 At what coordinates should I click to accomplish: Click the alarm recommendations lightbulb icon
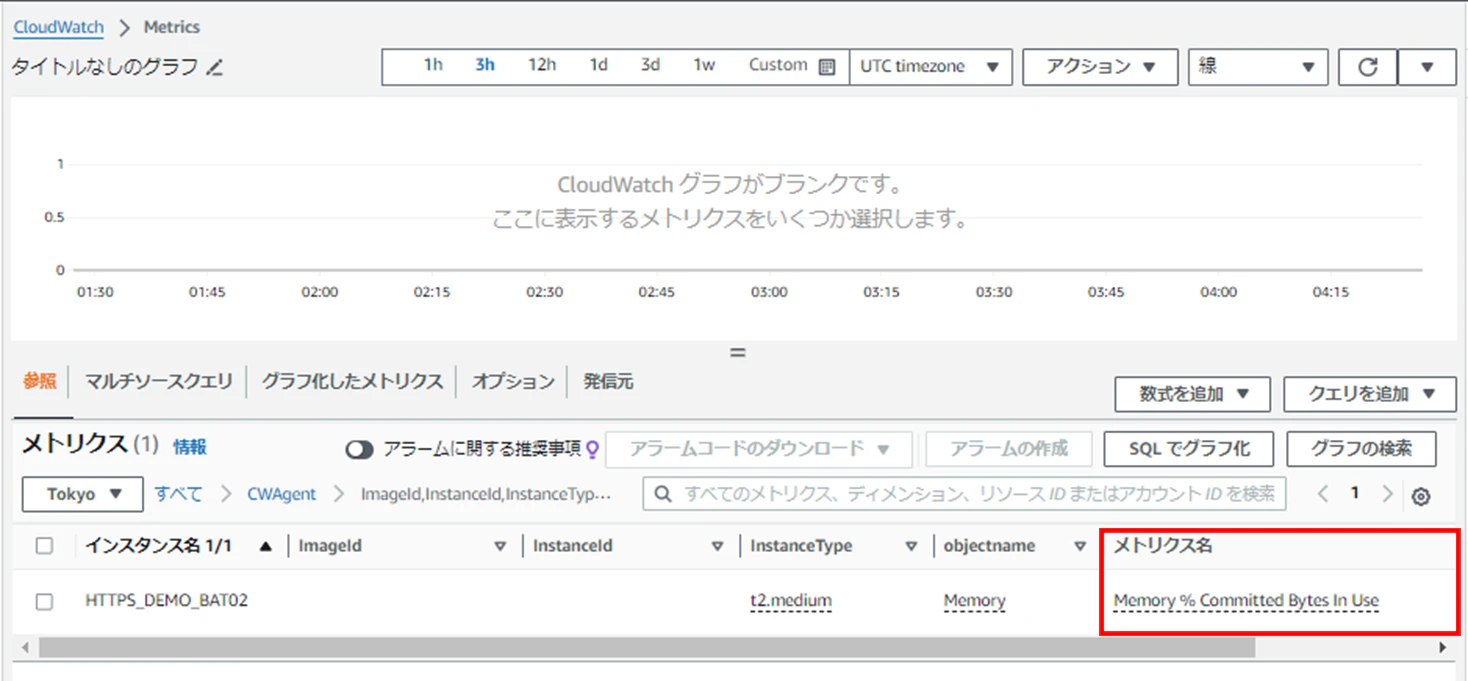point(592,450)
